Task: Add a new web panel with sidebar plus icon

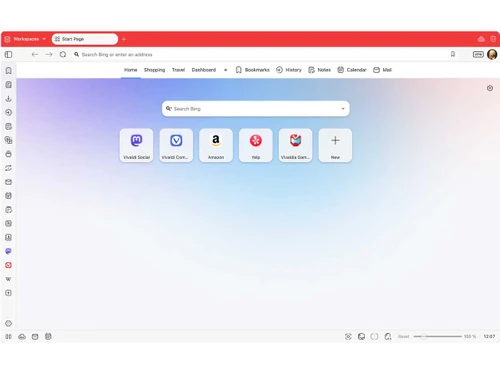Action: click(x=9, y=293)
